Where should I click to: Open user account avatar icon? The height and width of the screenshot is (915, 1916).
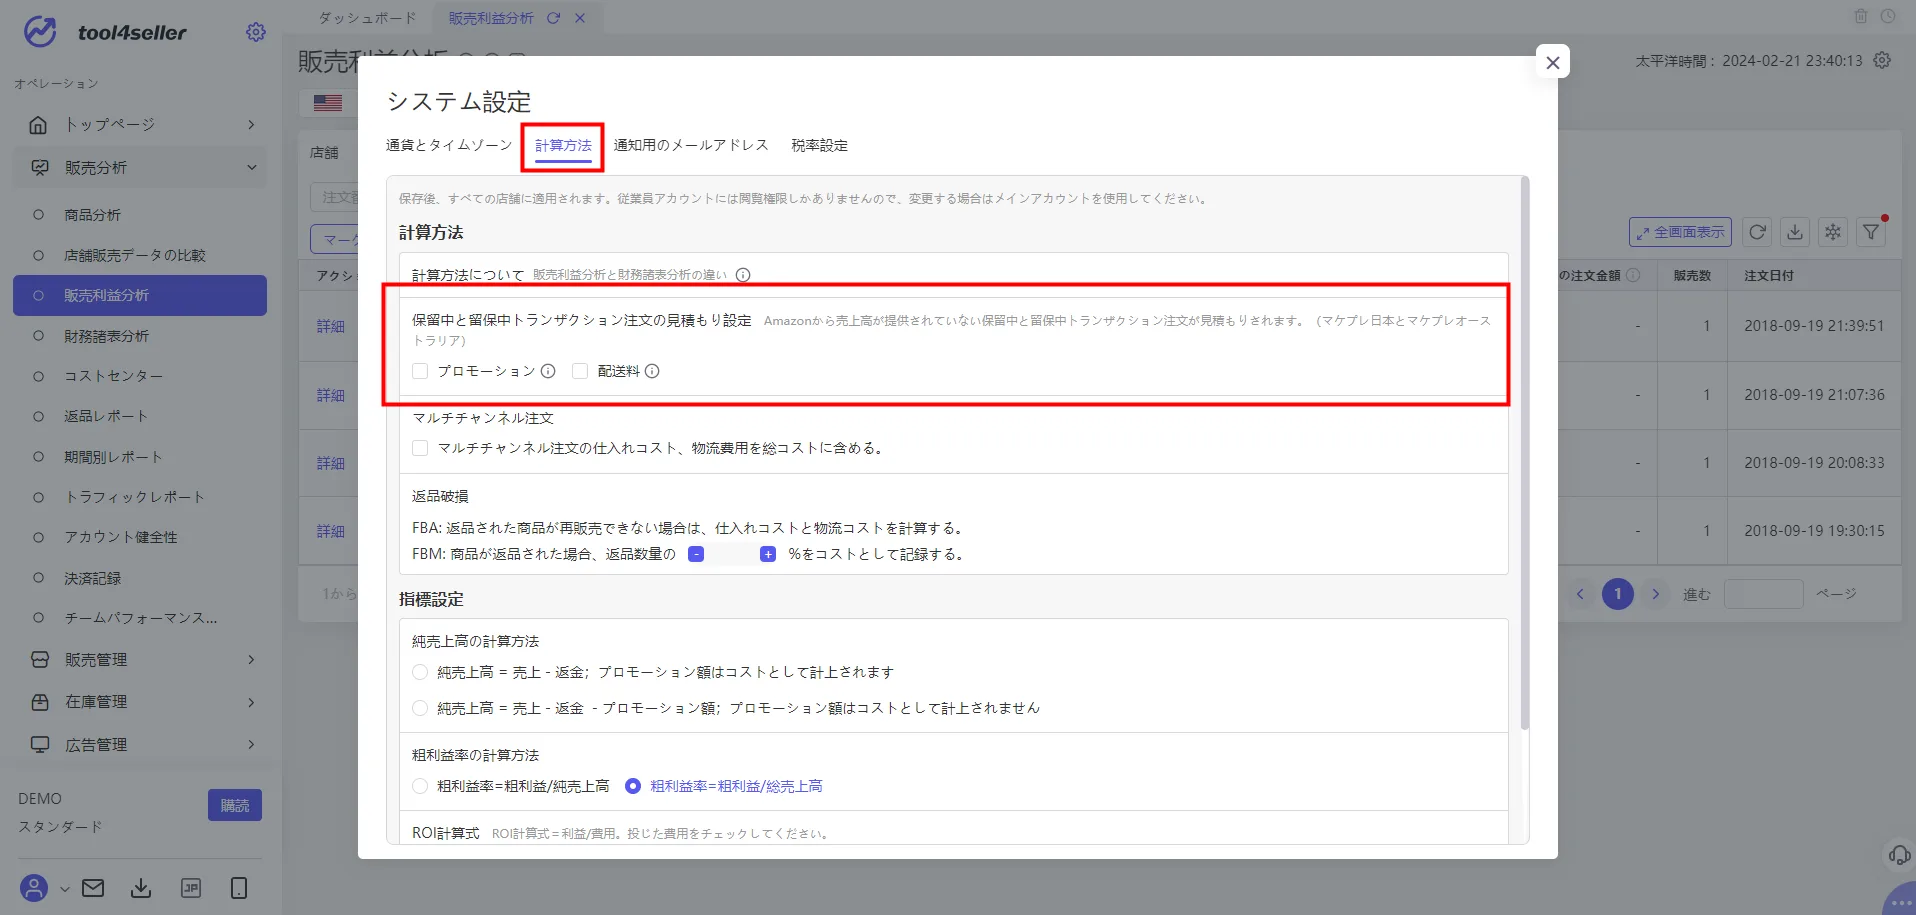tap(34, 888)
